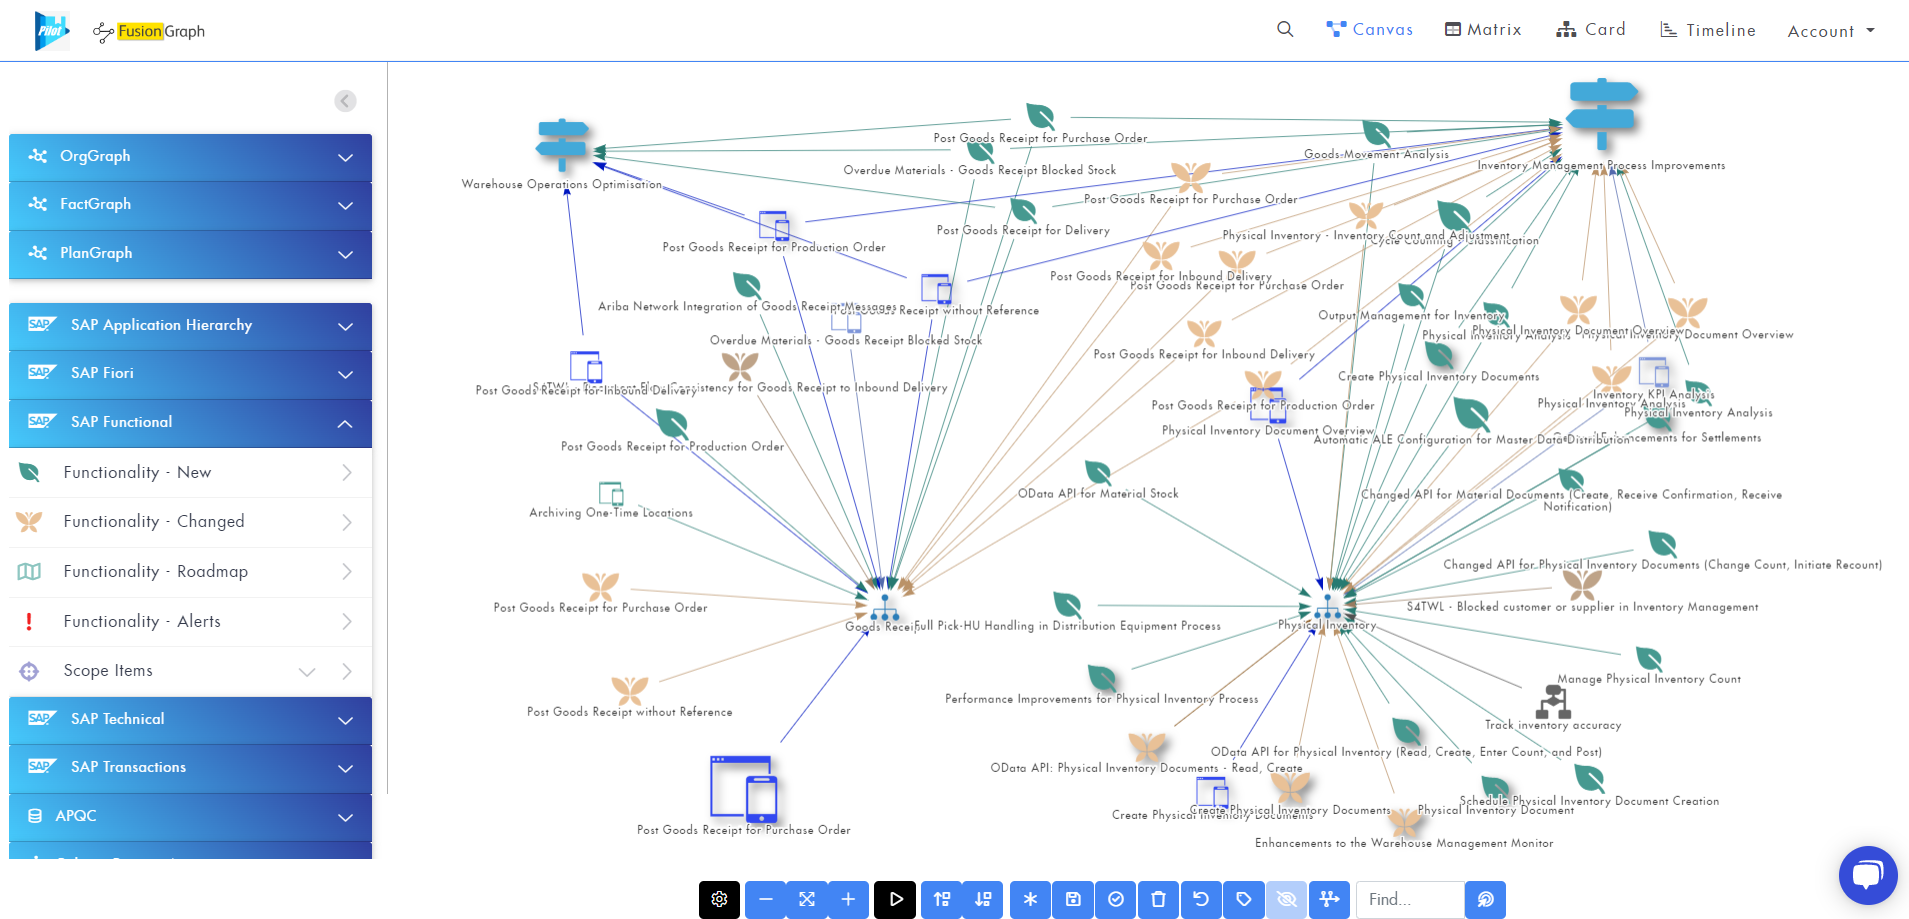Select OData API for Material Stock leaf

pyautogui.click(x=1098, y=472)
